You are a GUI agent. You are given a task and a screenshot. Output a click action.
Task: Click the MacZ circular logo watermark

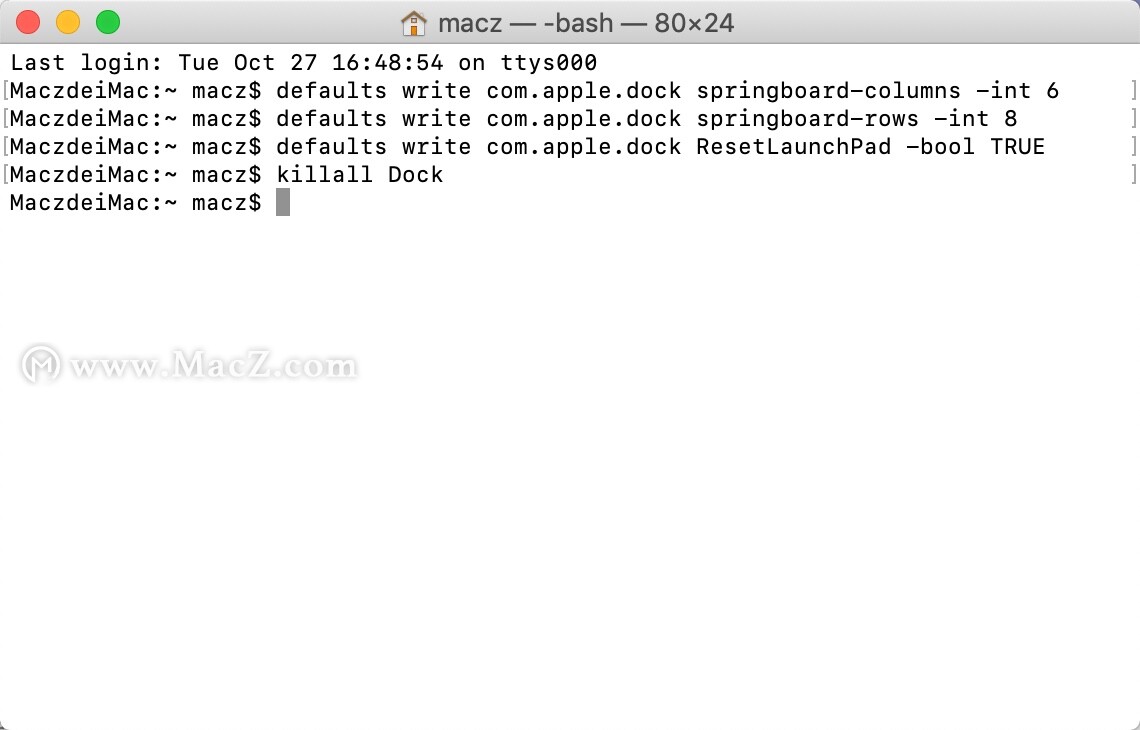point(41,364)
